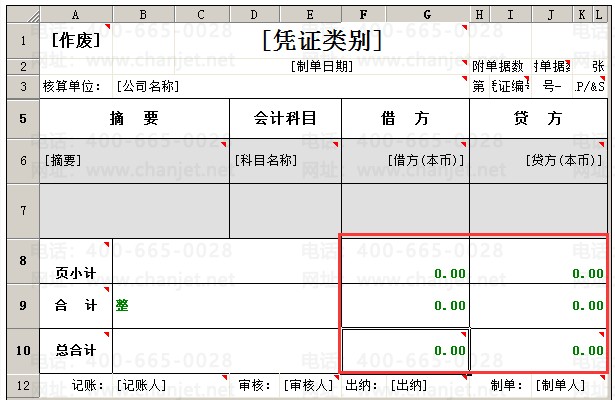Select column K header
Viewport: 615px width, 400px height.
pyautogui.click(x=582, y=15)
